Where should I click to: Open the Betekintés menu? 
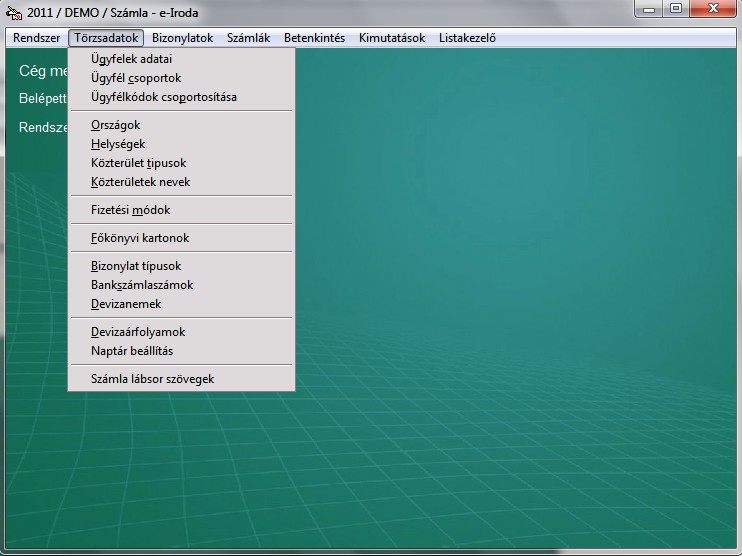[314, 38]
